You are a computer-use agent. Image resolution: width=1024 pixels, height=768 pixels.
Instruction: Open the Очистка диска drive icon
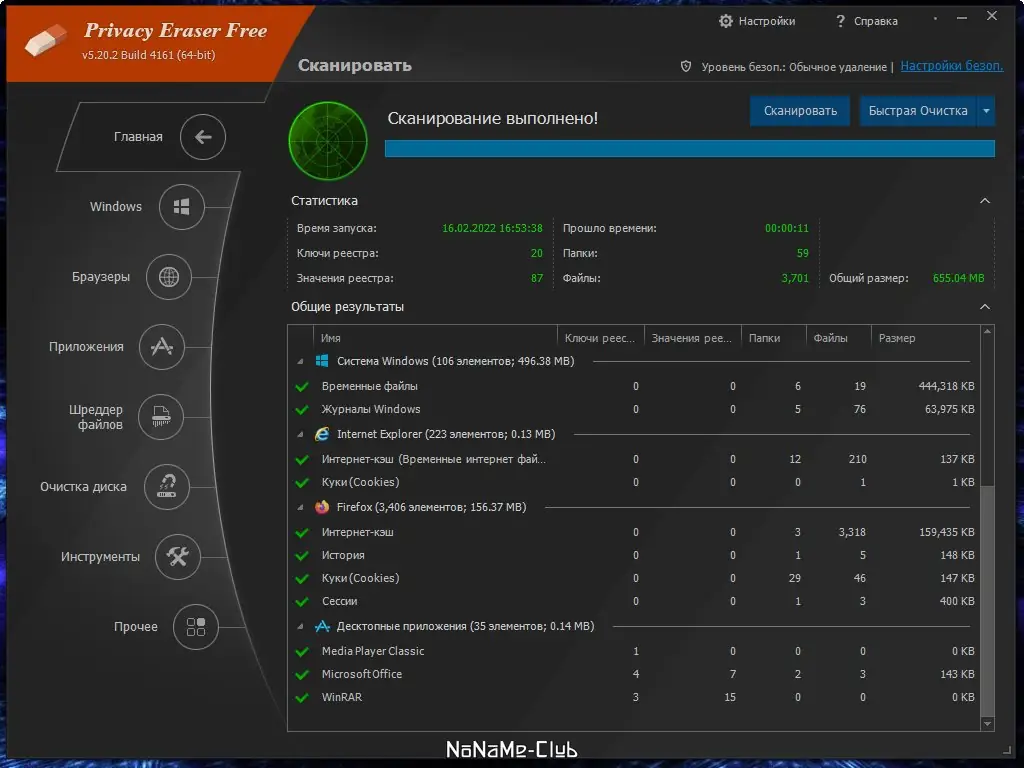pyautogui.click(x=167, y=487)
